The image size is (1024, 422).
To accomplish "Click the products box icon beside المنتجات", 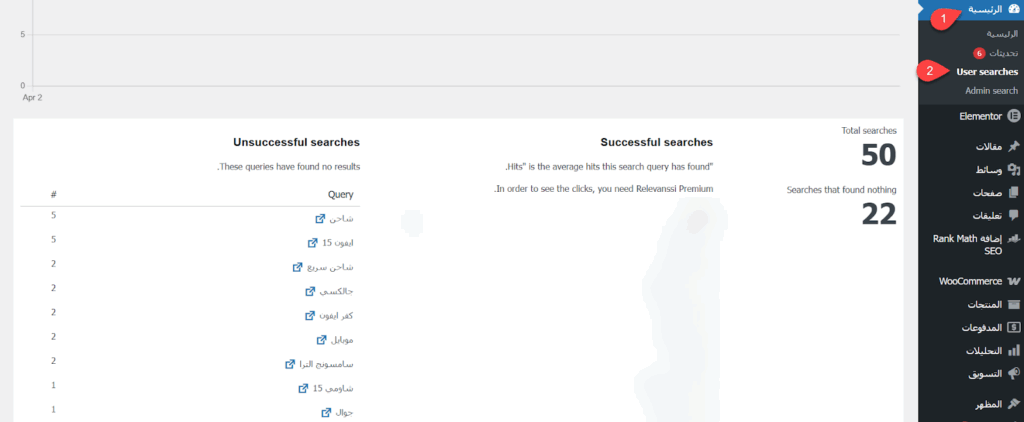I will (1014, 305).
